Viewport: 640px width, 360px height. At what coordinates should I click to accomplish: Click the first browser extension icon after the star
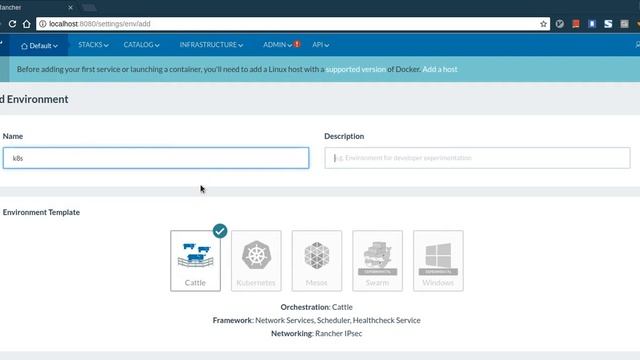coord(560,24)
